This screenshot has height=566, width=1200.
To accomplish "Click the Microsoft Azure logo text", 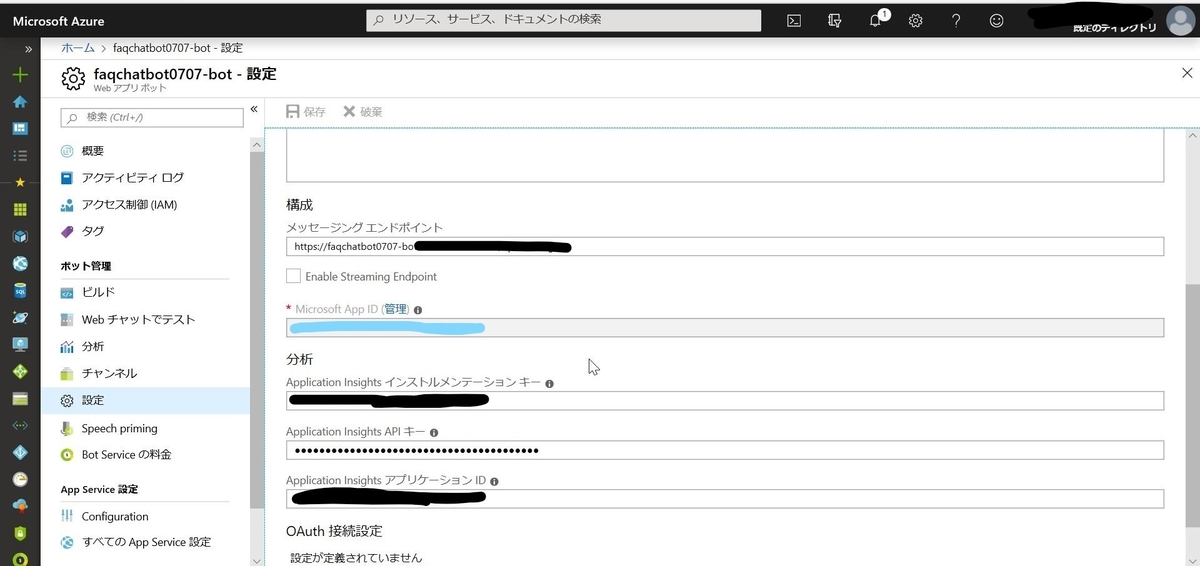I will click(x=58, y=21).
